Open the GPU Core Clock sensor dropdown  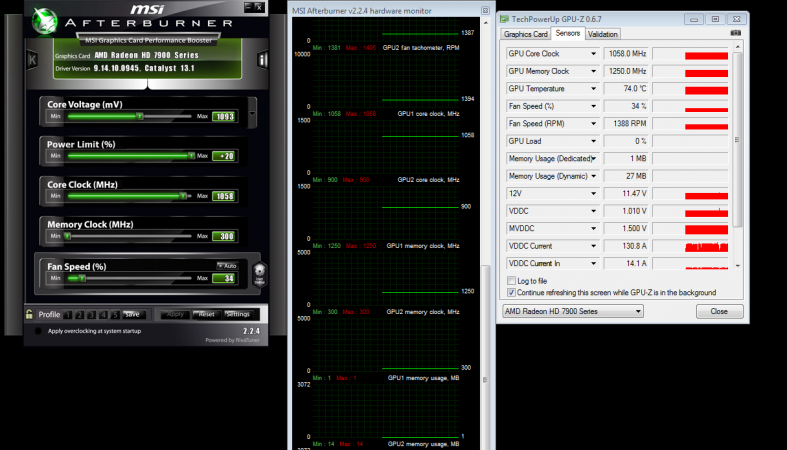point(593,54)
